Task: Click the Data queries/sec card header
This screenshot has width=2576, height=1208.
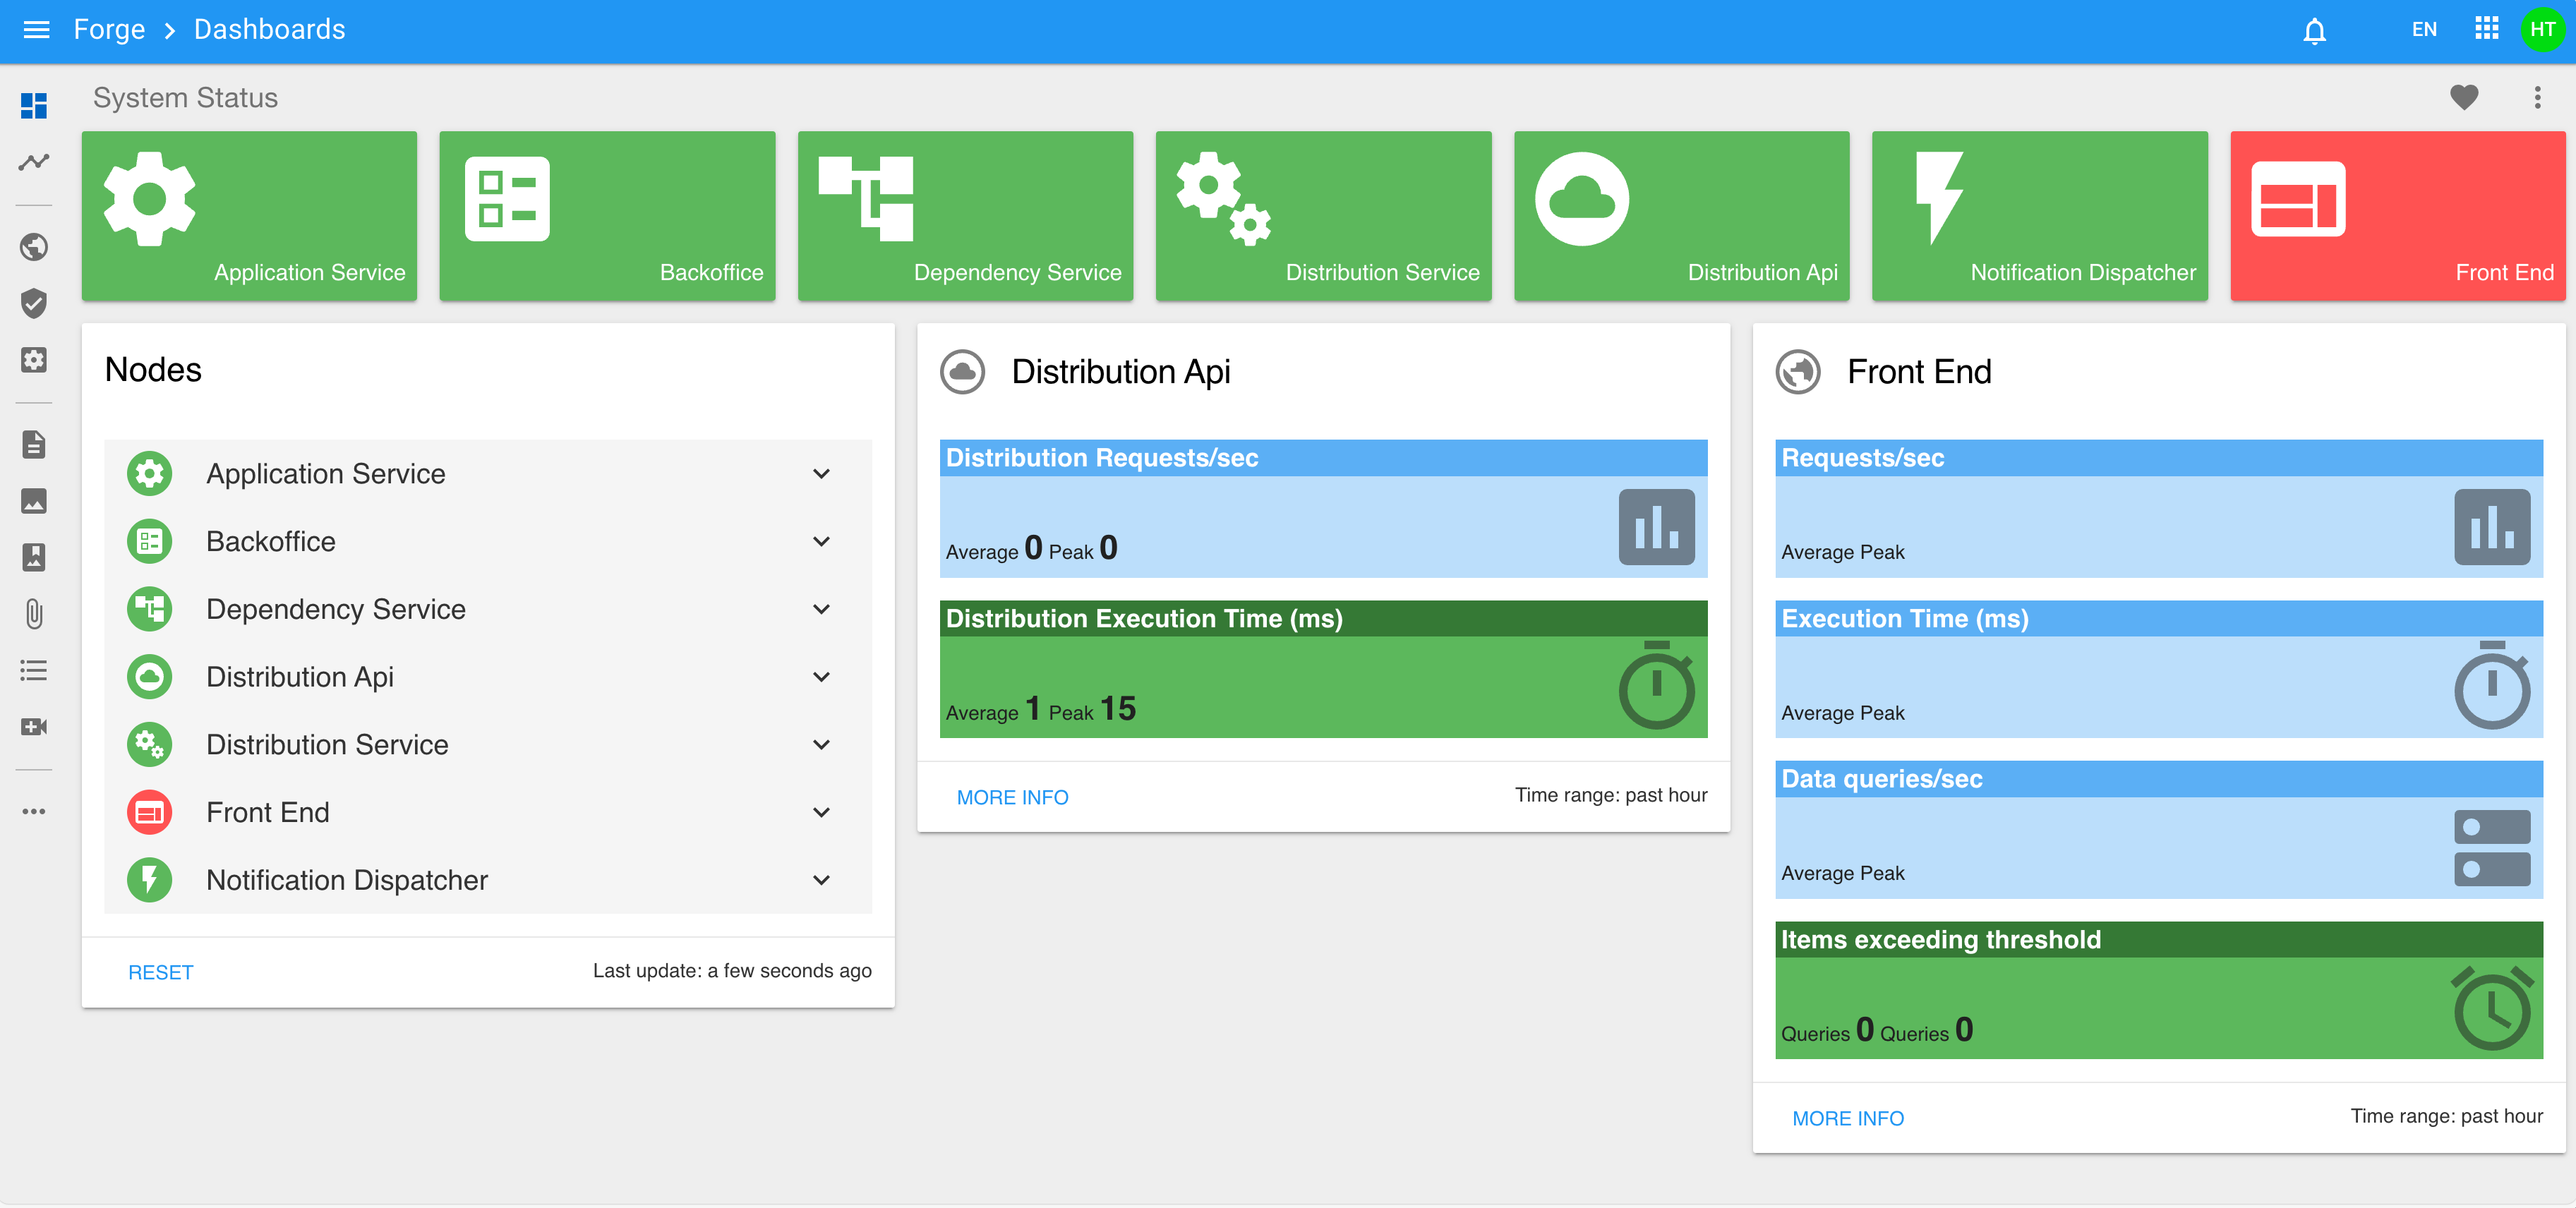Action: coord(2159,779)
